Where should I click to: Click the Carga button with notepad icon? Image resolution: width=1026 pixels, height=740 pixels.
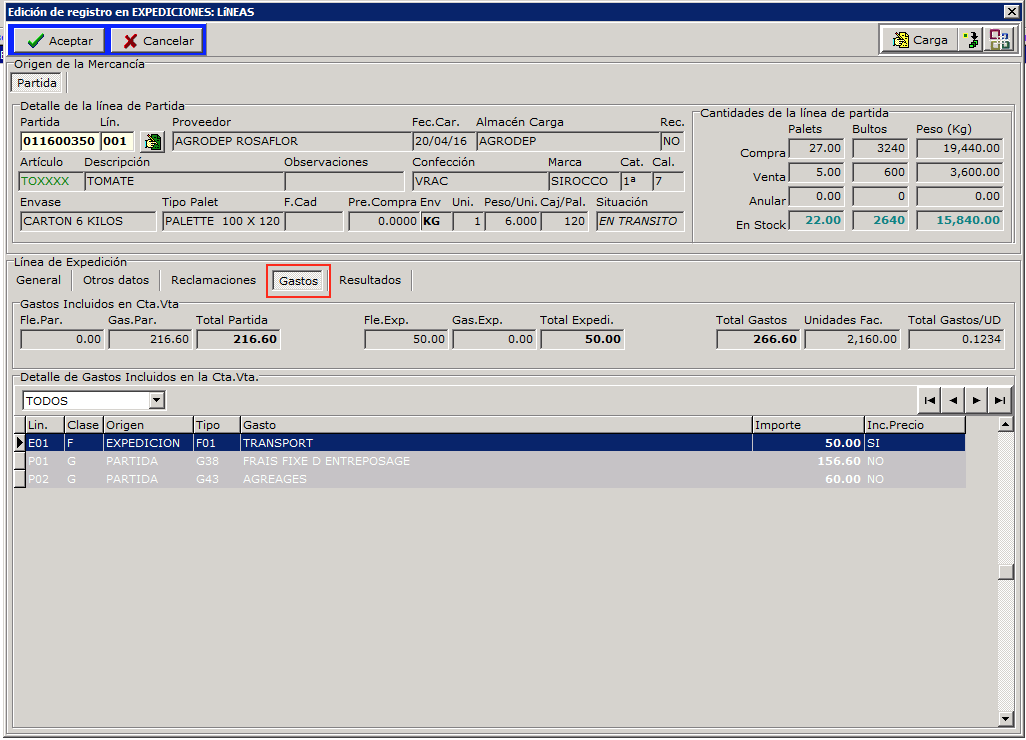[x=917, y=40]
